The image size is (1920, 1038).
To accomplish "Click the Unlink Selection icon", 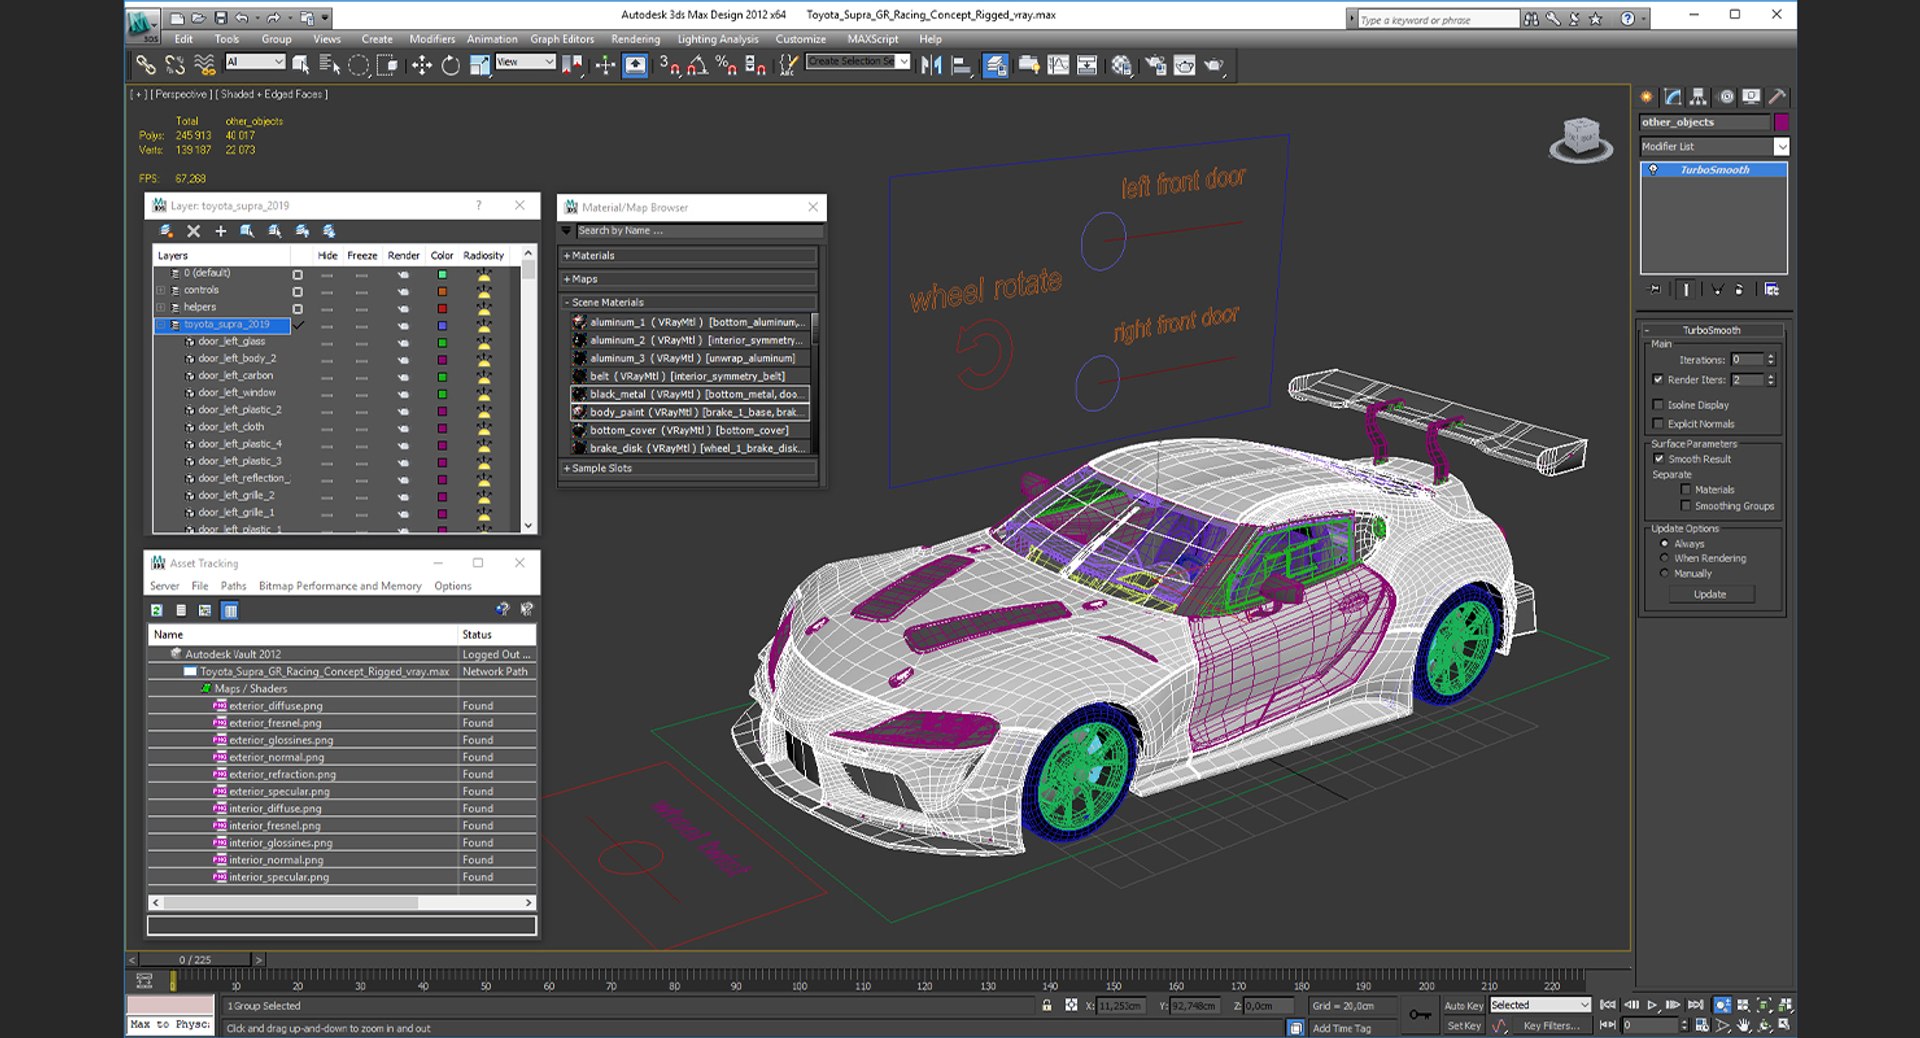I will click(175, 65).
